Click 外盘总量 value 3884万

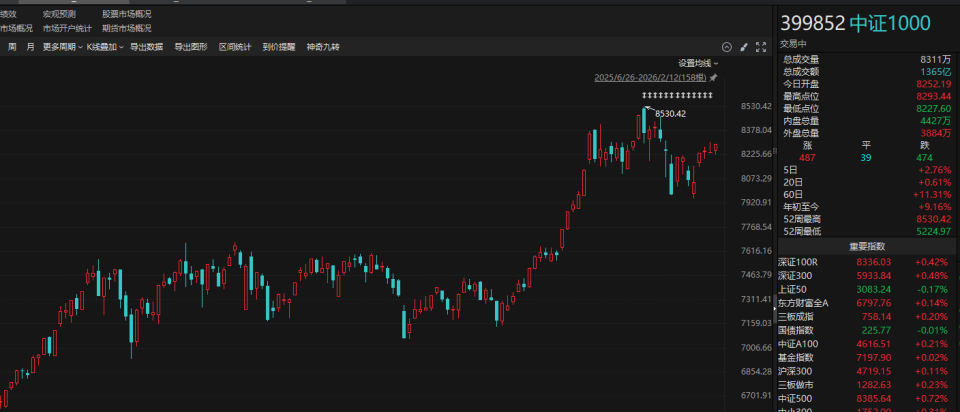(x=936, y=133)
